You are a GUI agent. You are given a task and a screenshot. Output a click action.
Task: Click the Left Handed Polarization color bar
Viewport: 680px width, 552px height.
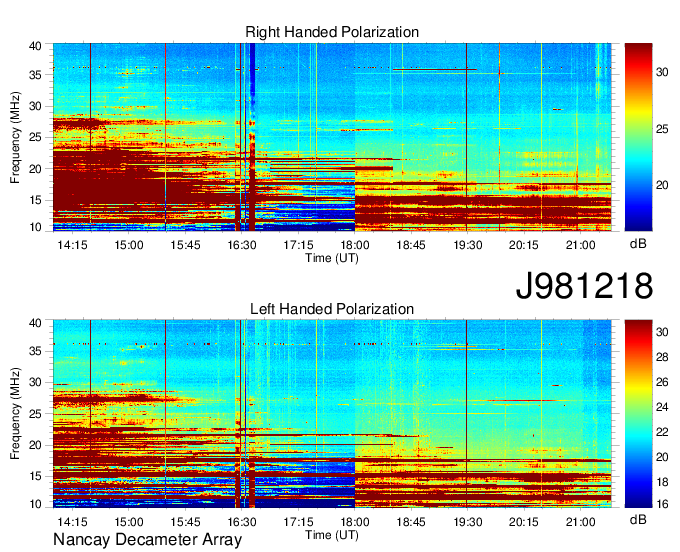click(638, 414)
